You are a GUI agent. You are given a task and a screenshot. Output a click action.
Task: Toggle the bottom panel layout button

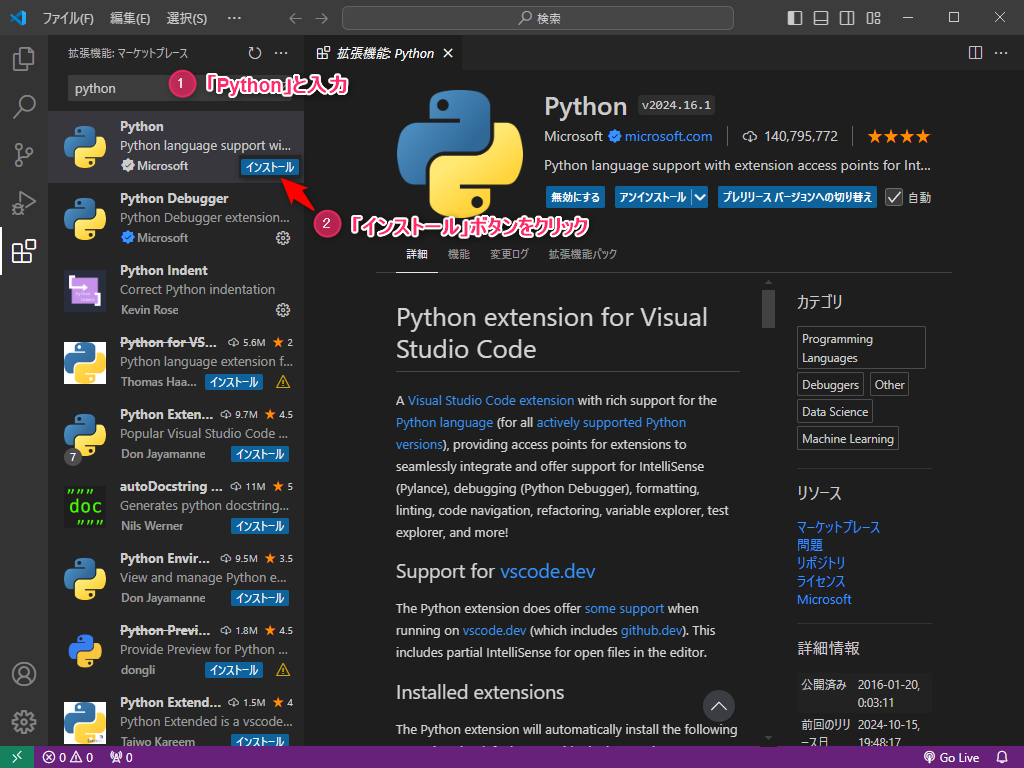tap(821, 18)
